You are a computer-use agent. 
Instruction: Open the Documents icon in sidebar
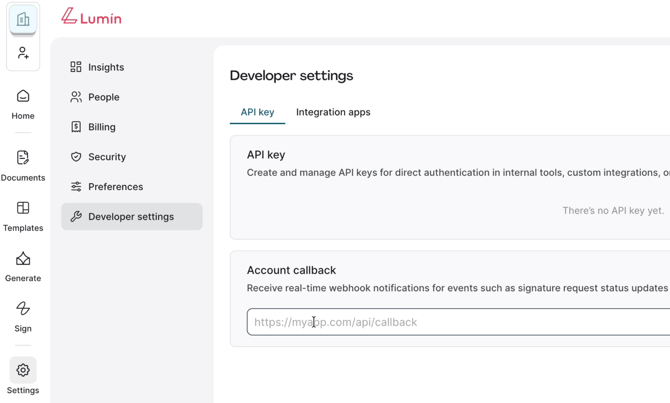tap(23, 157)
